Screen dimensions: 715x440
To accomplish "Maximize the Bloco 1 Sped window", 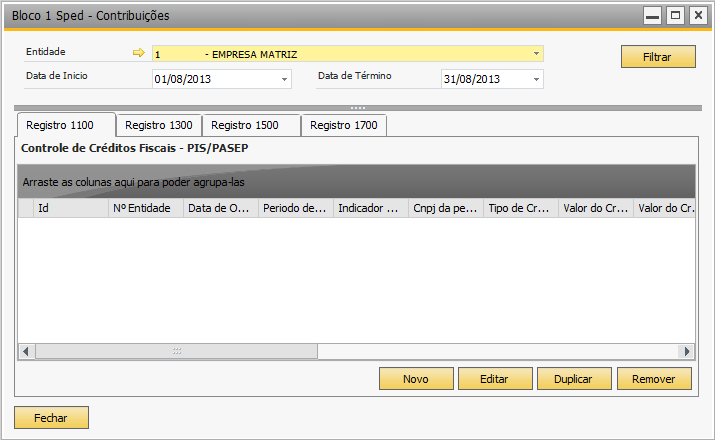I will click(x=675, y=16).
